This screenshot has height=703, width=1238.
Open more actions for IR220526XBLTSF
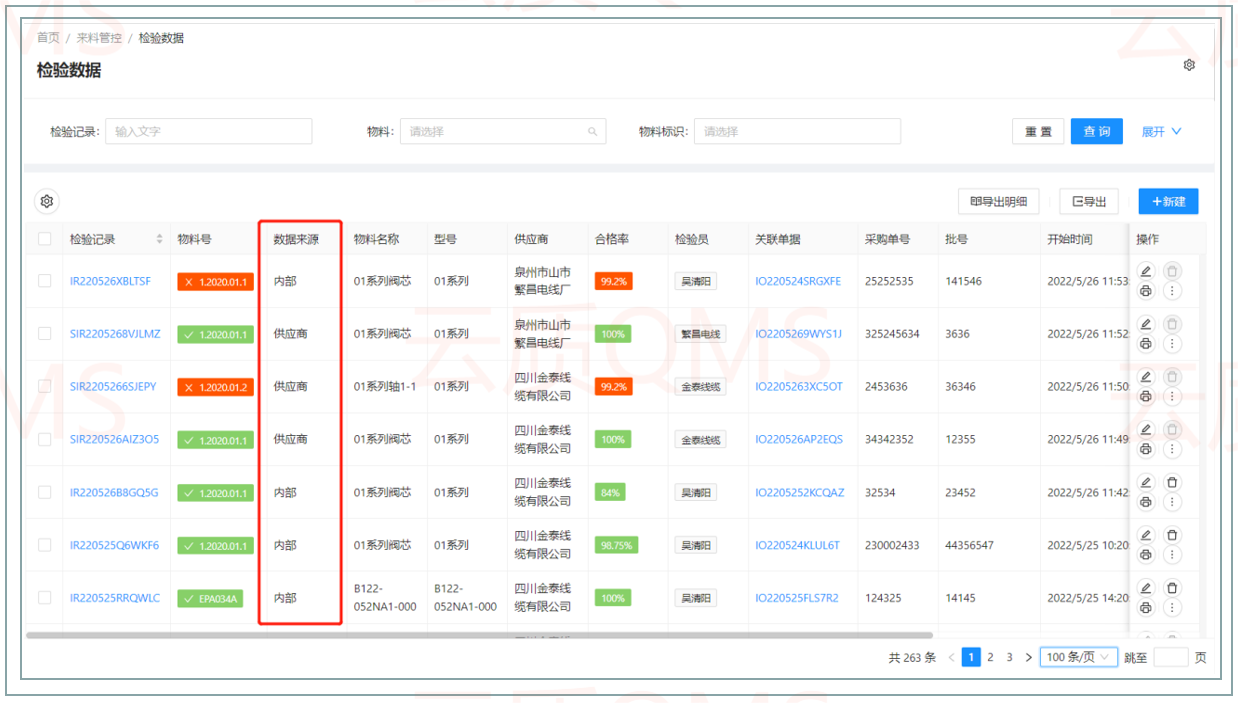pos(1173,291)
